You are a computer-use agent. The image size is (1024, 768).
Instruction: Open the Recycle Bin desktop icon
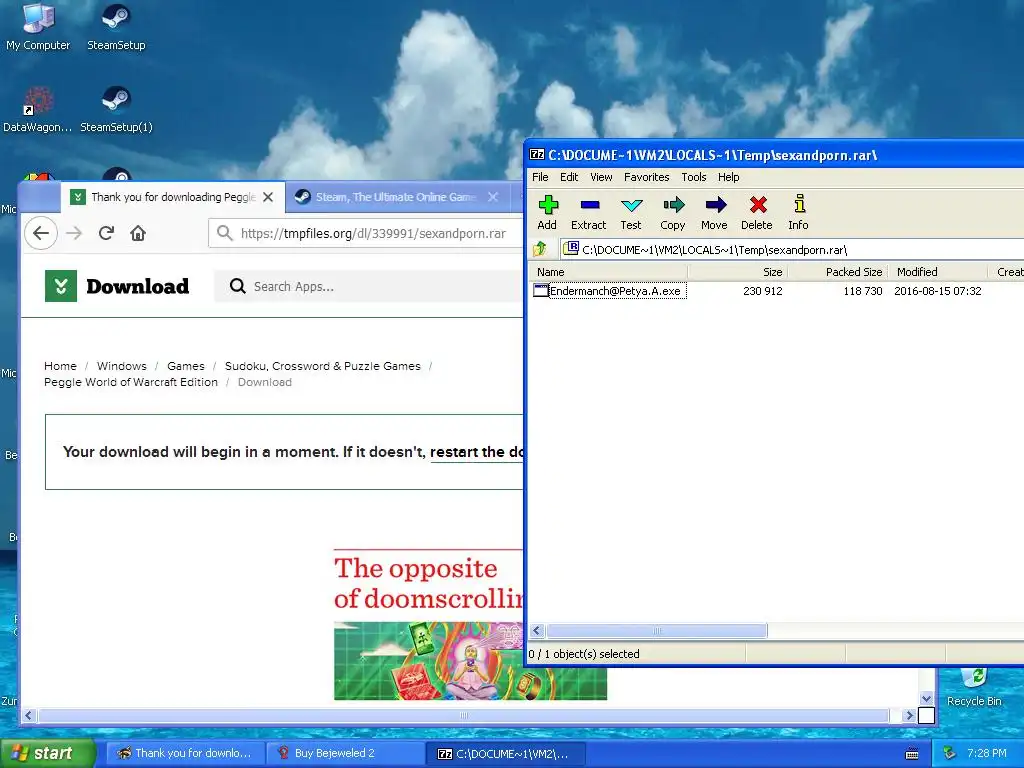(974, 687)
